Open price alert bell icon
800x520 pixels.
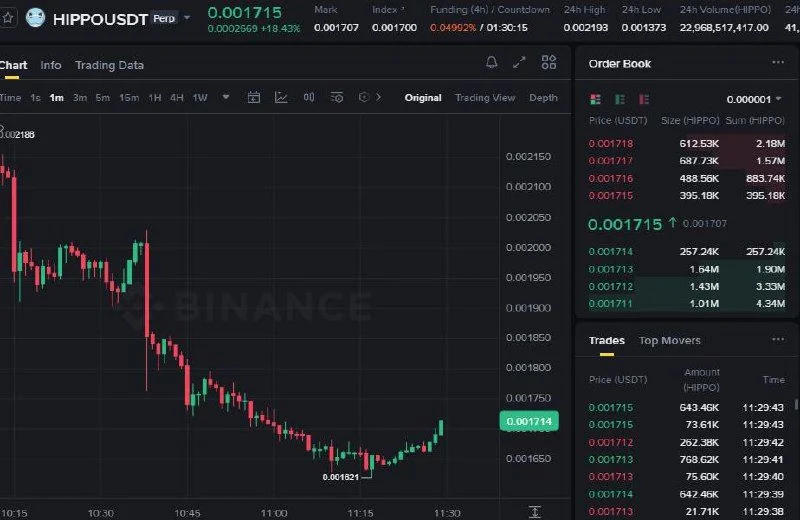(x=491, y=62)
